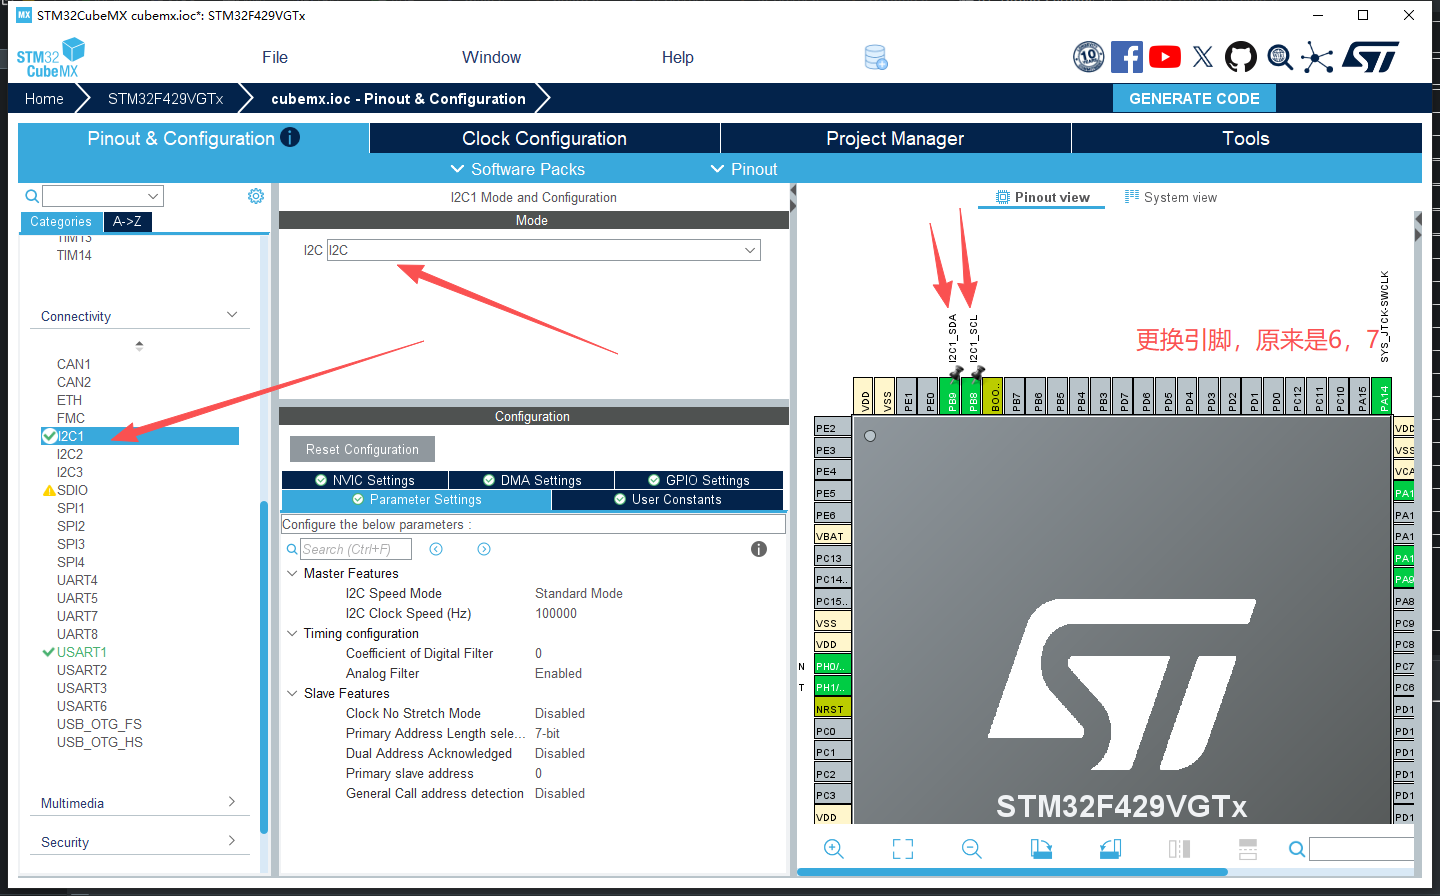The image size is (1440, 896).
Task: Click the STM32CubeMX logo
Action: point(50,58)
